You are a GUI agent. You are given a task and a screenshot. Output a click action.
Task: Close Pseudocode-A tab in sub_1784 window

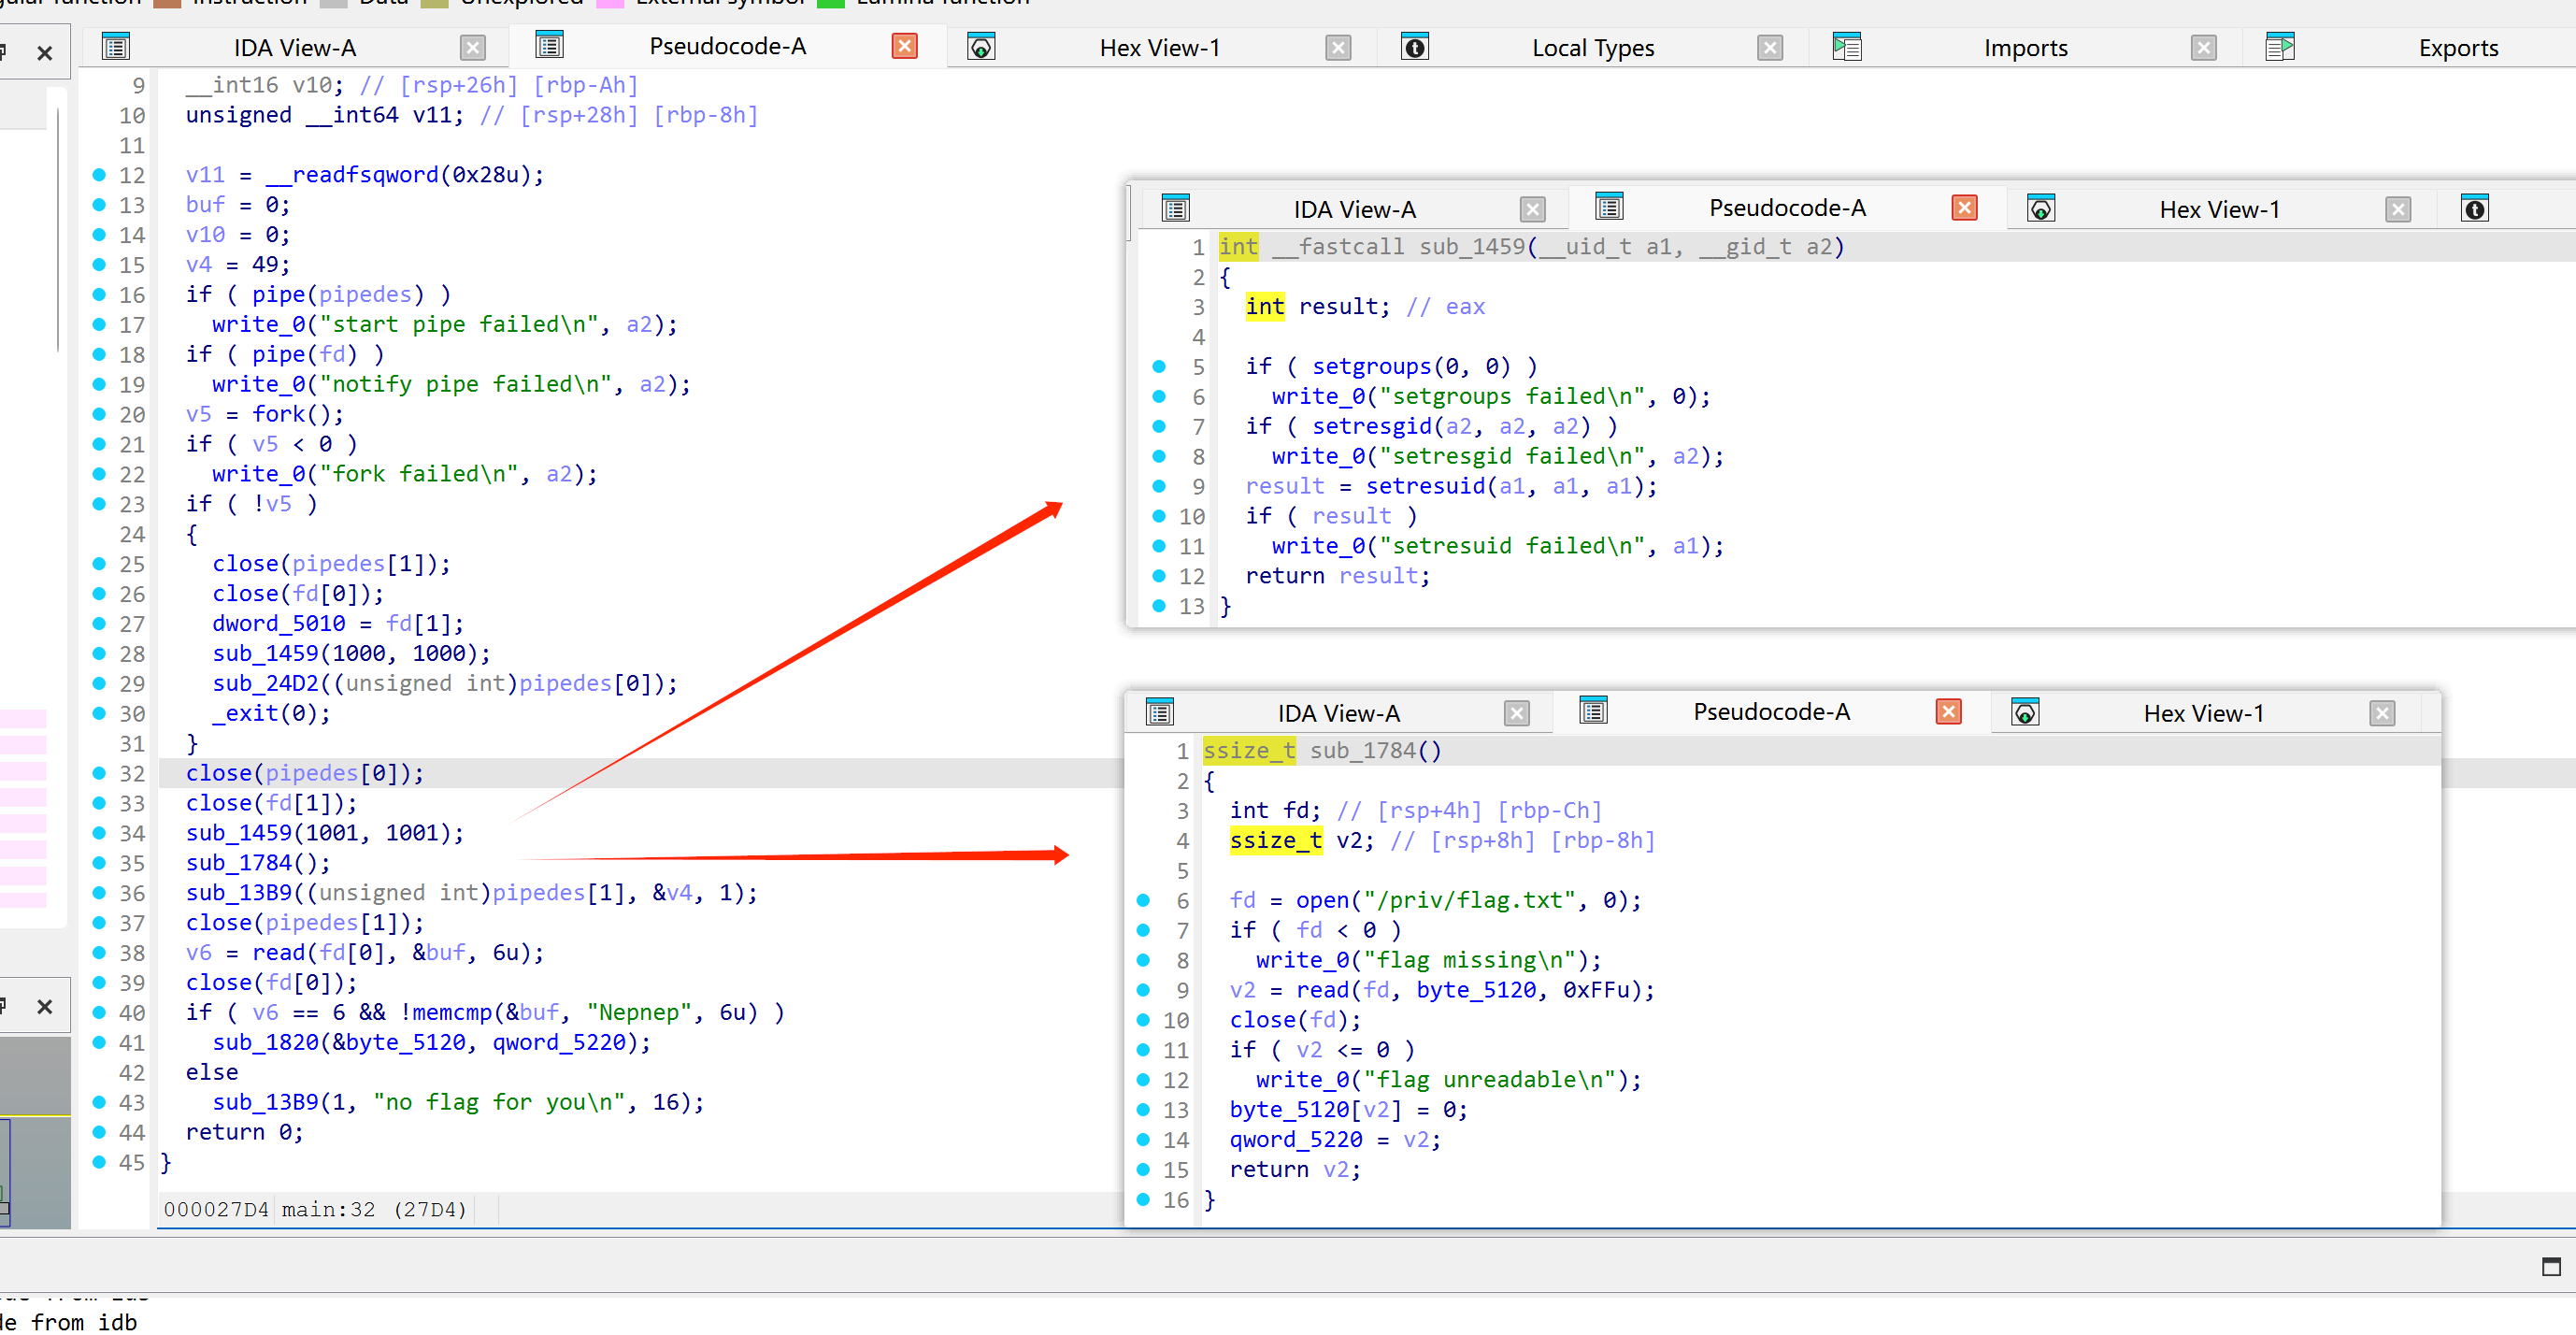point(1948,711)
